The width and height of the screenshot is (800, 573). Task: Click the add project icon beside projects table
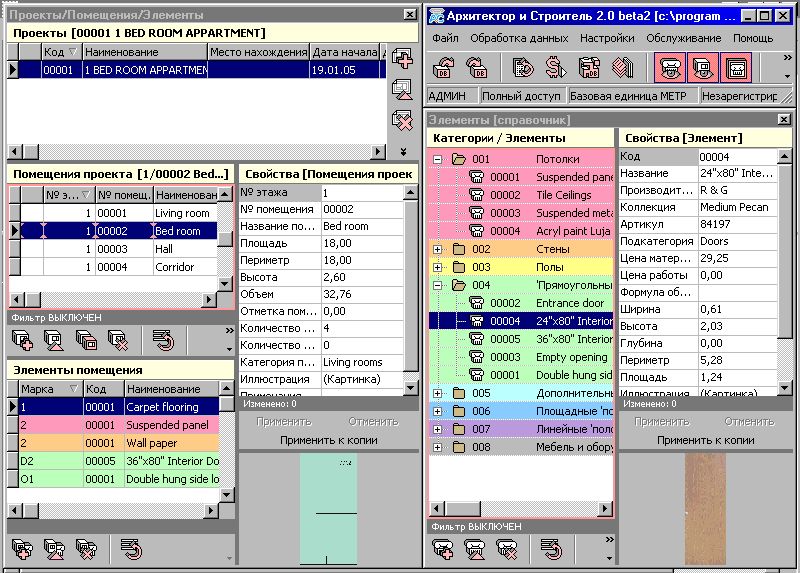tap(403, 59)
